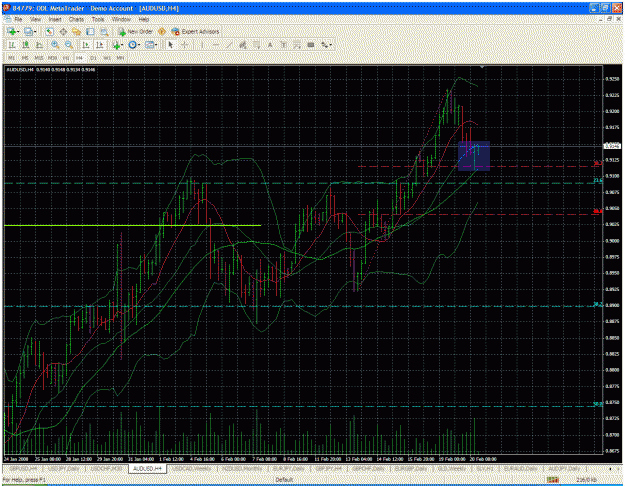Set timeframe to D1
Image resolution: width=625 pixels, height=486 pixels.
pyautogui.click(x=93, y=58)
